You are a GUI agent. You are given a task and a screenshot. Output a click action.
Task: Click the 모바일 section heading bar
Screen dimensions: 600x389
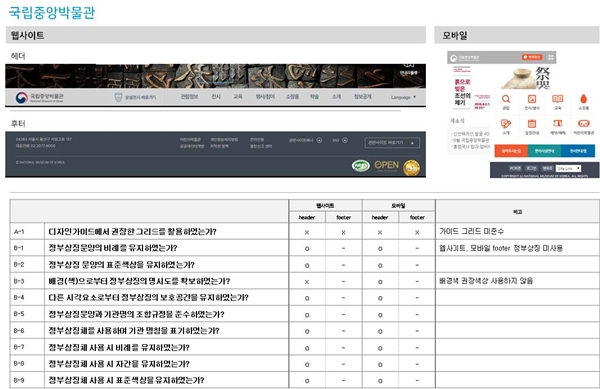click(x=517, y=35)
